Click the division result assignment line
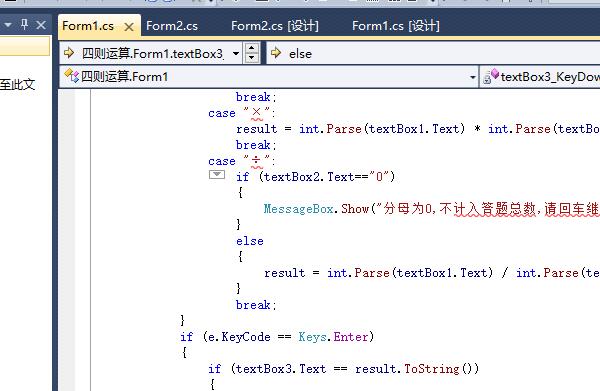600x391 pixels. 432,273
